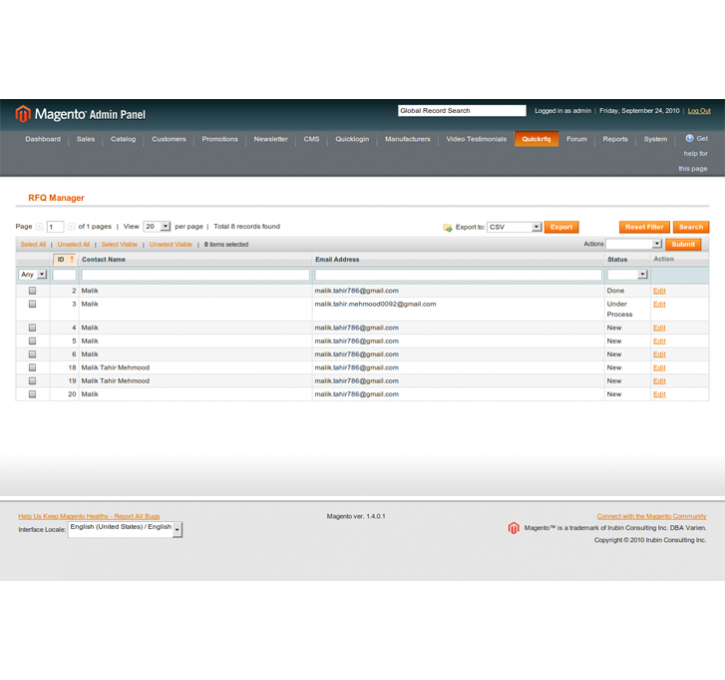
Task: Open the Quicklogin menu
Action: [352, 139]
